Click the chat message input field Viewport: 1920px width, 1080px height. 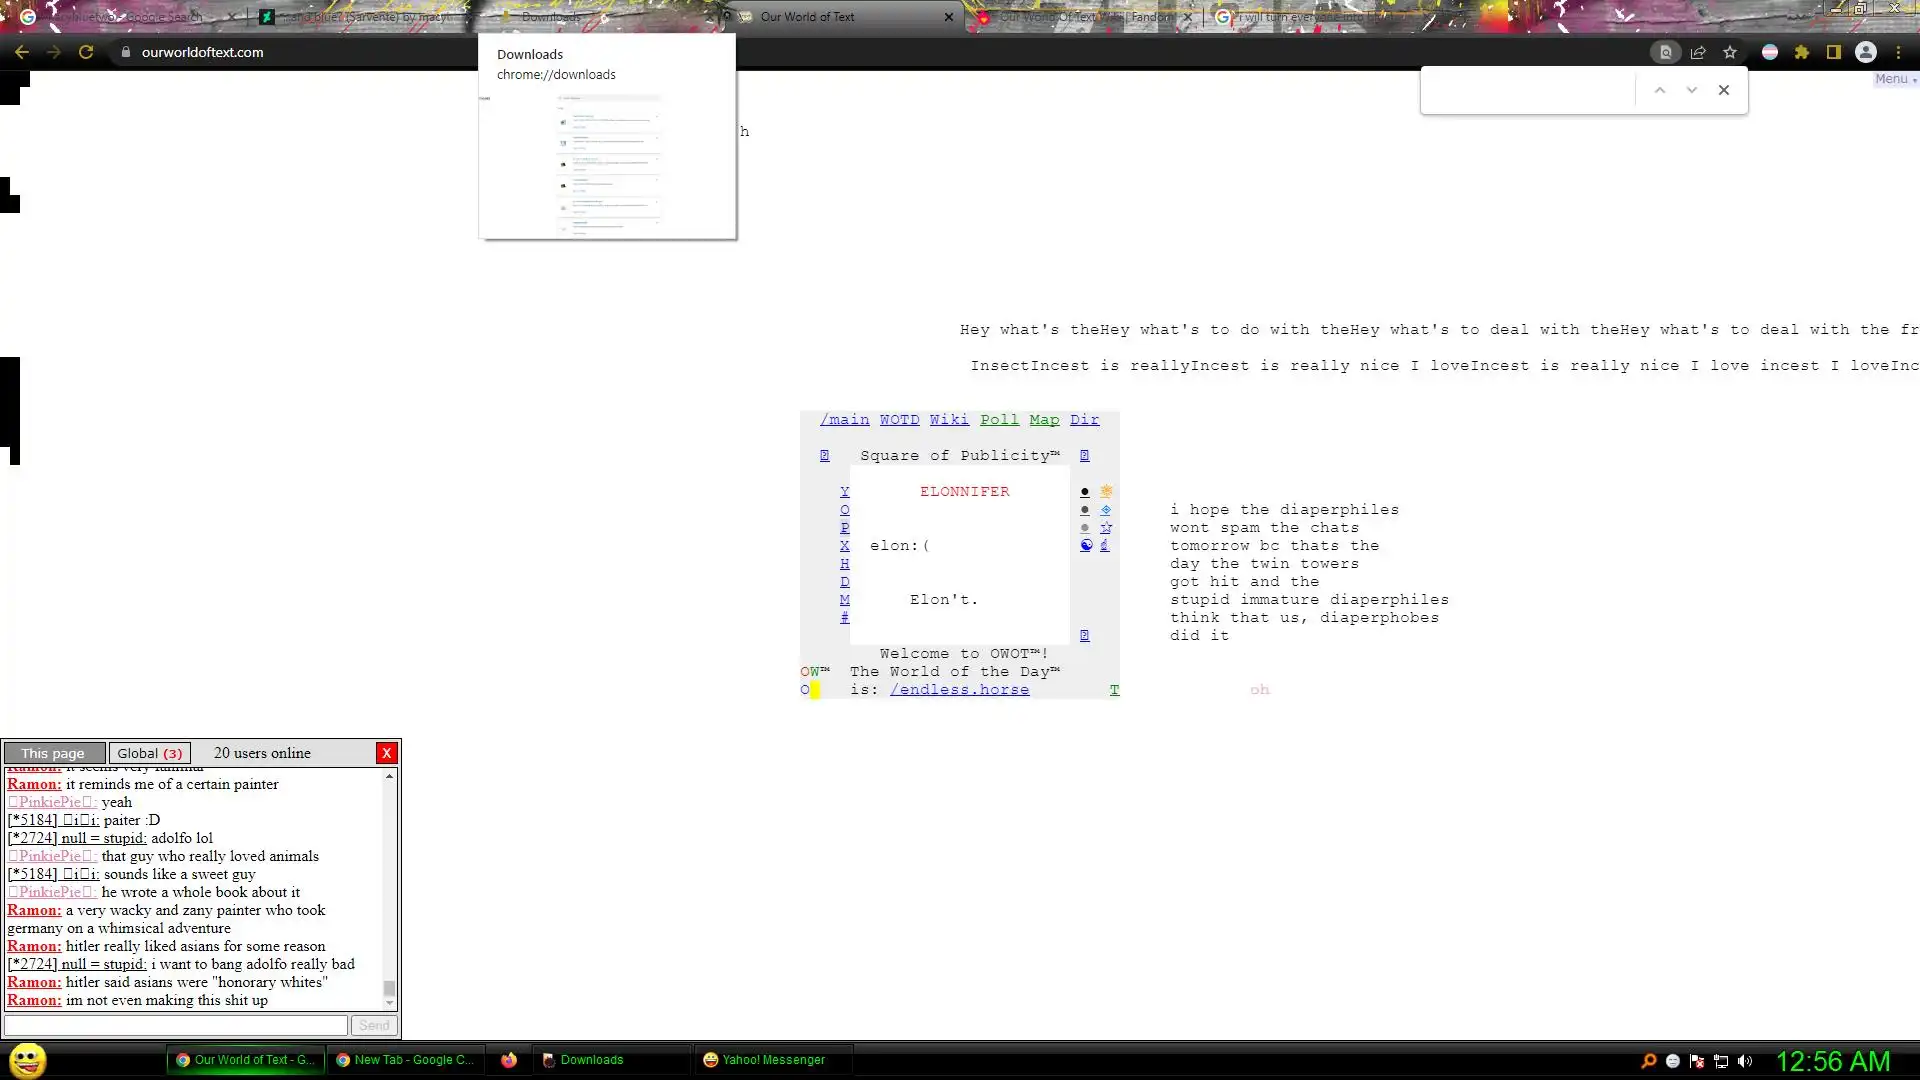tap(176, 1025)
